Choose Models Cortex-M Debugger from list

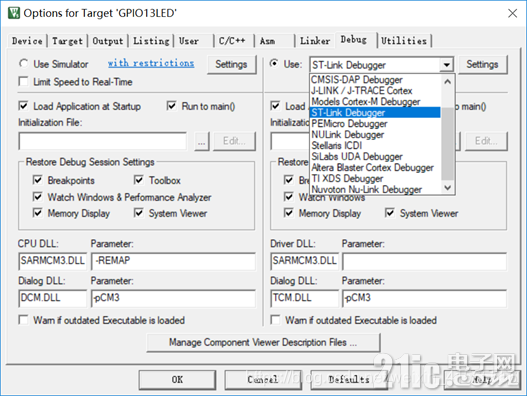375,102
